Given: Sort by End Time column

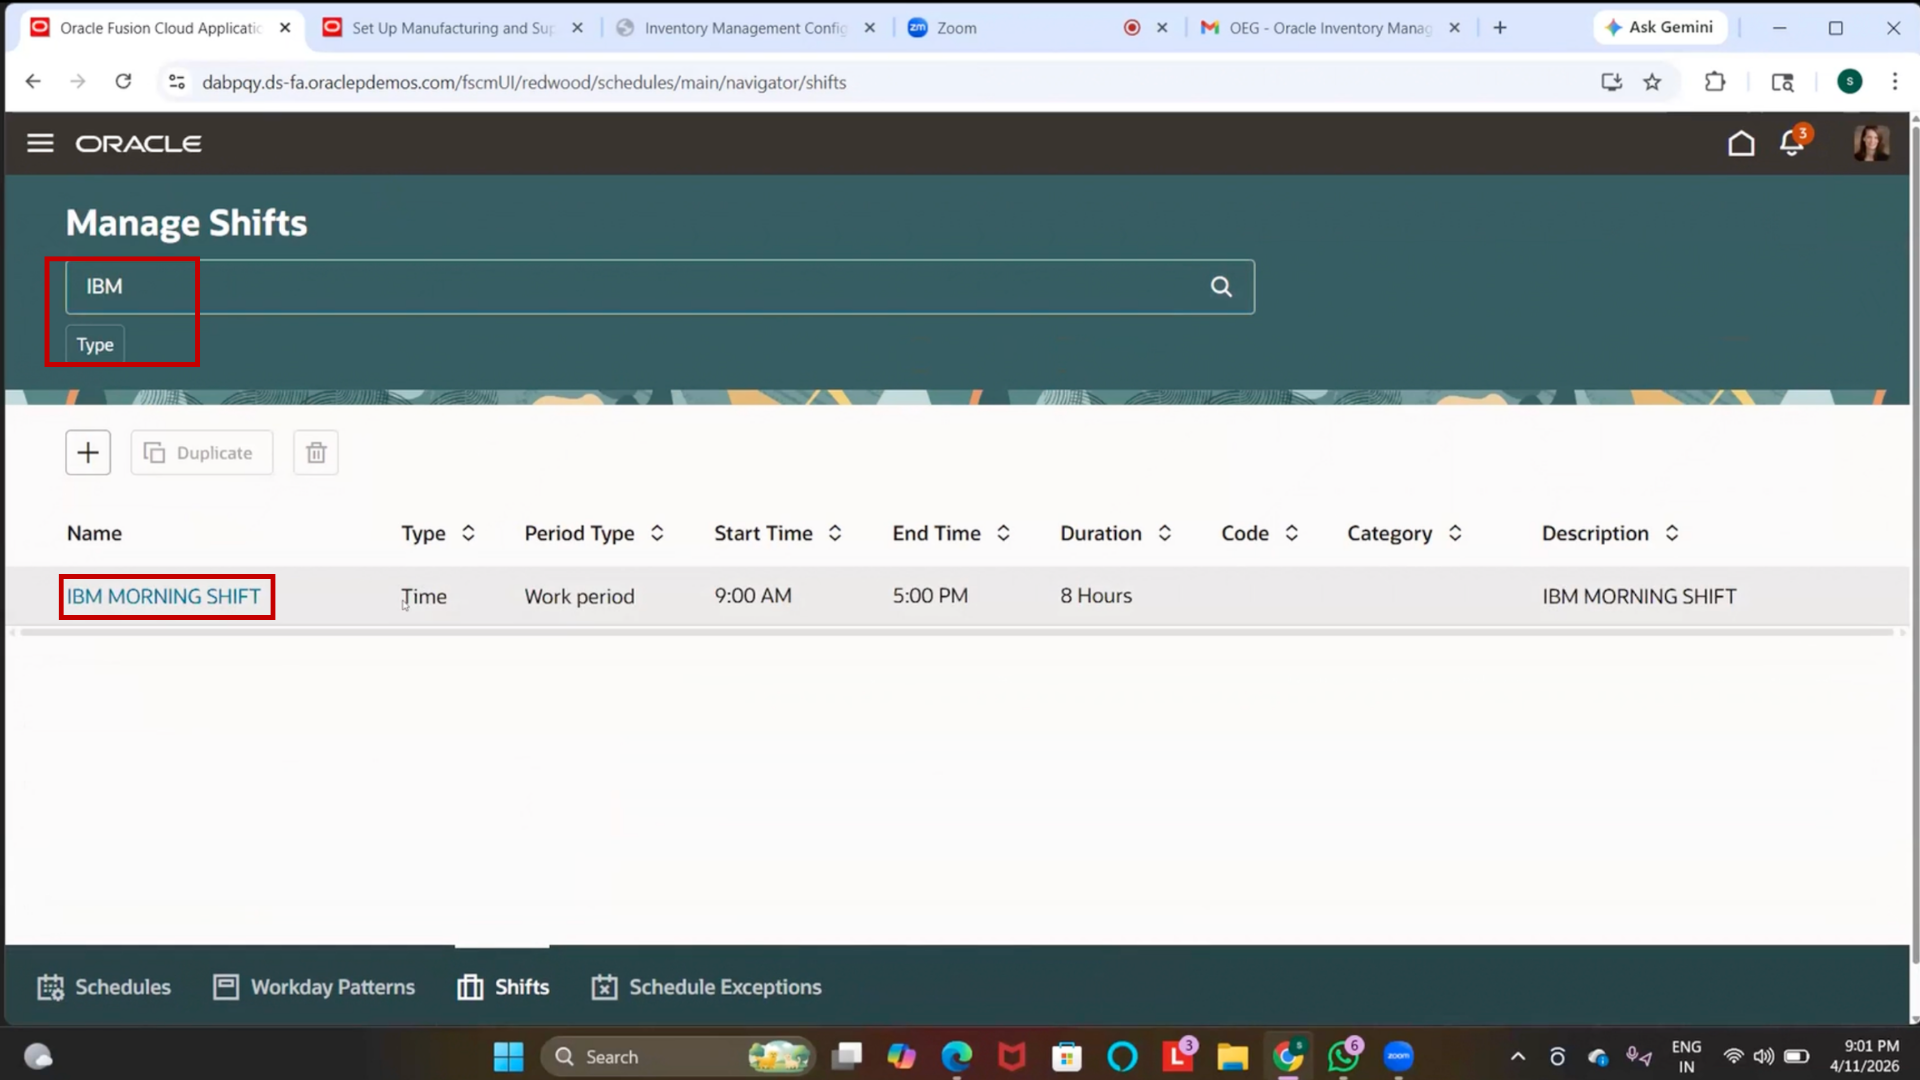Looking at the screenshot, I should click(x=1003, y=533).
